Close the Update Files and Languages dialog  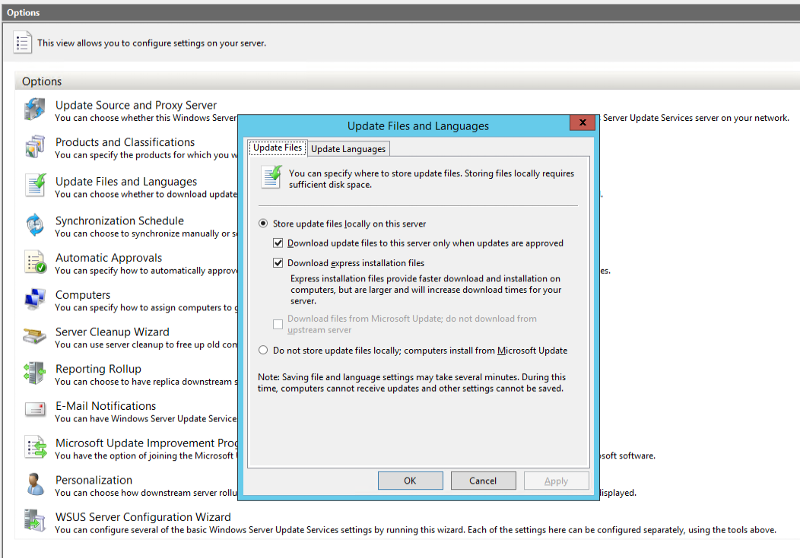[x=583, y=122]
